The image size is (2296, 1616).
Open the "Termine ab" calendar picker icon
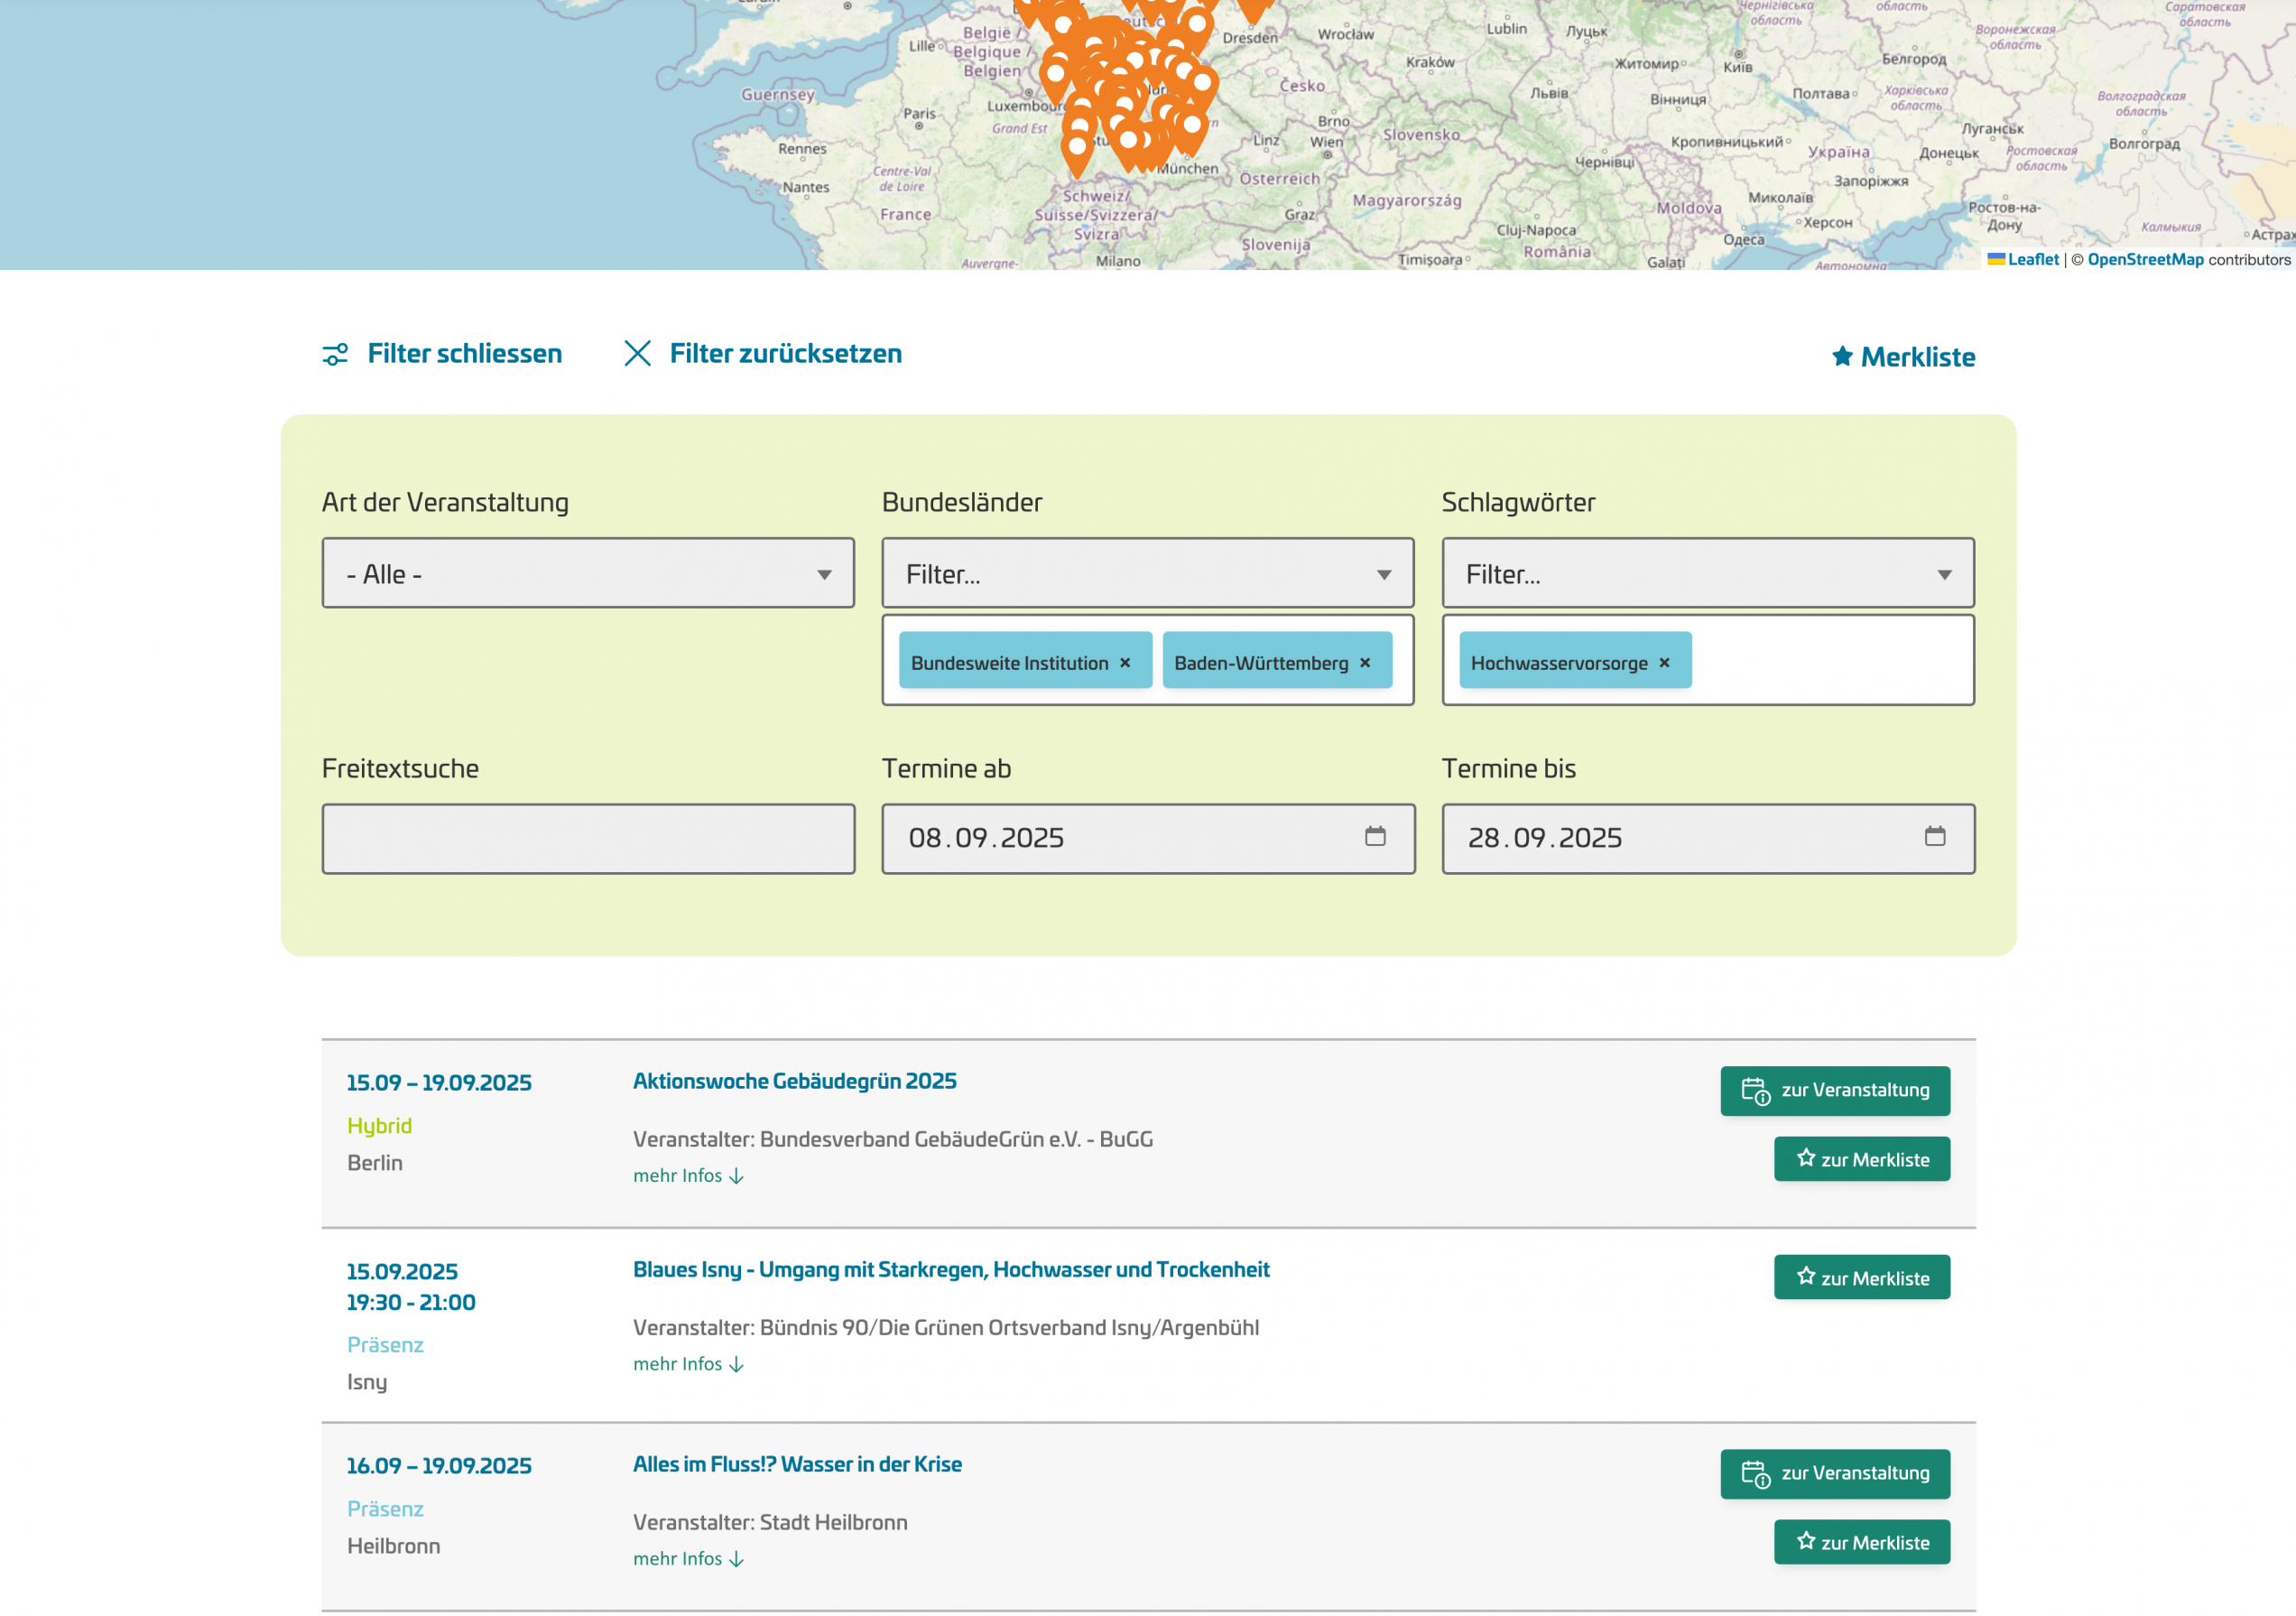pos(1378,838)
